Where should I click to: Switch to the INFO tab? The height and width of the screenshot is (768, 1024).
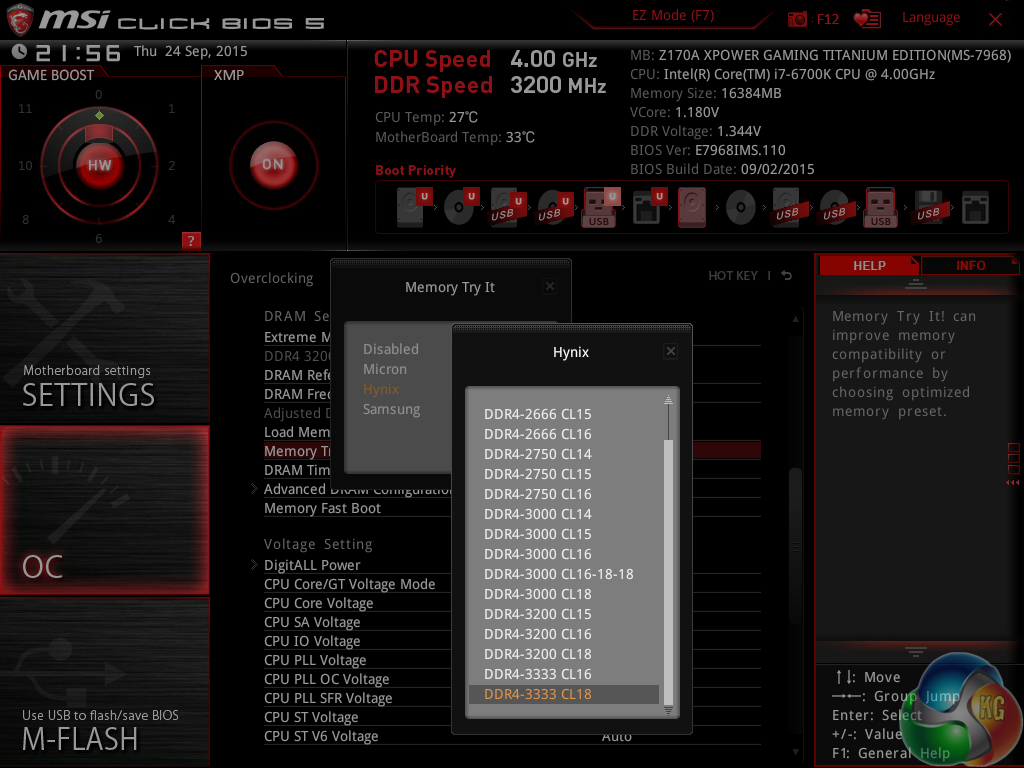tap(970, 266)
